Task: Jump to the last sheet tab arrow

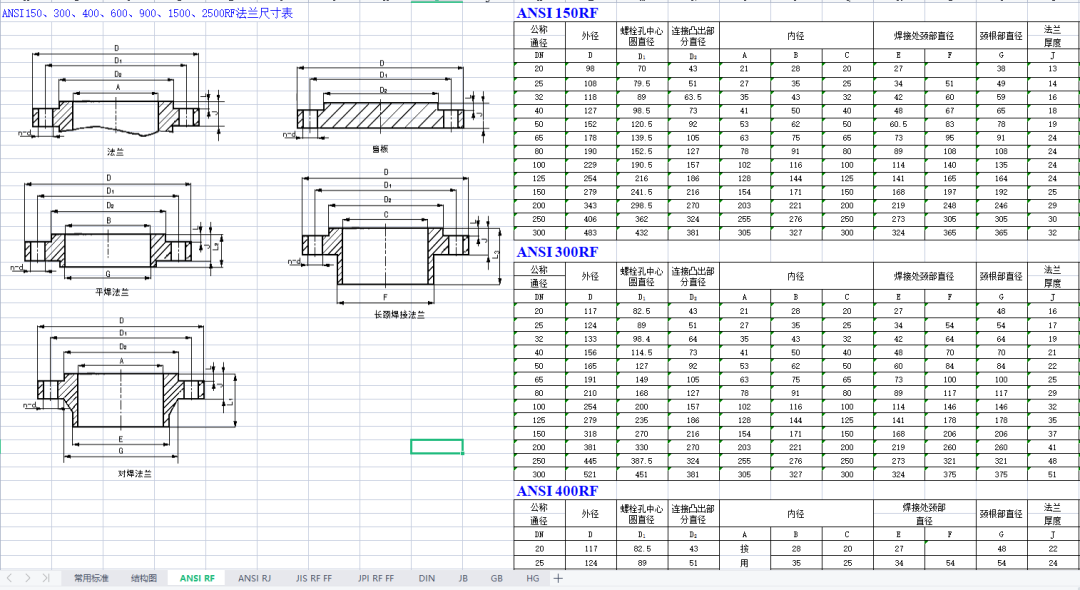Action: [45, 578]
